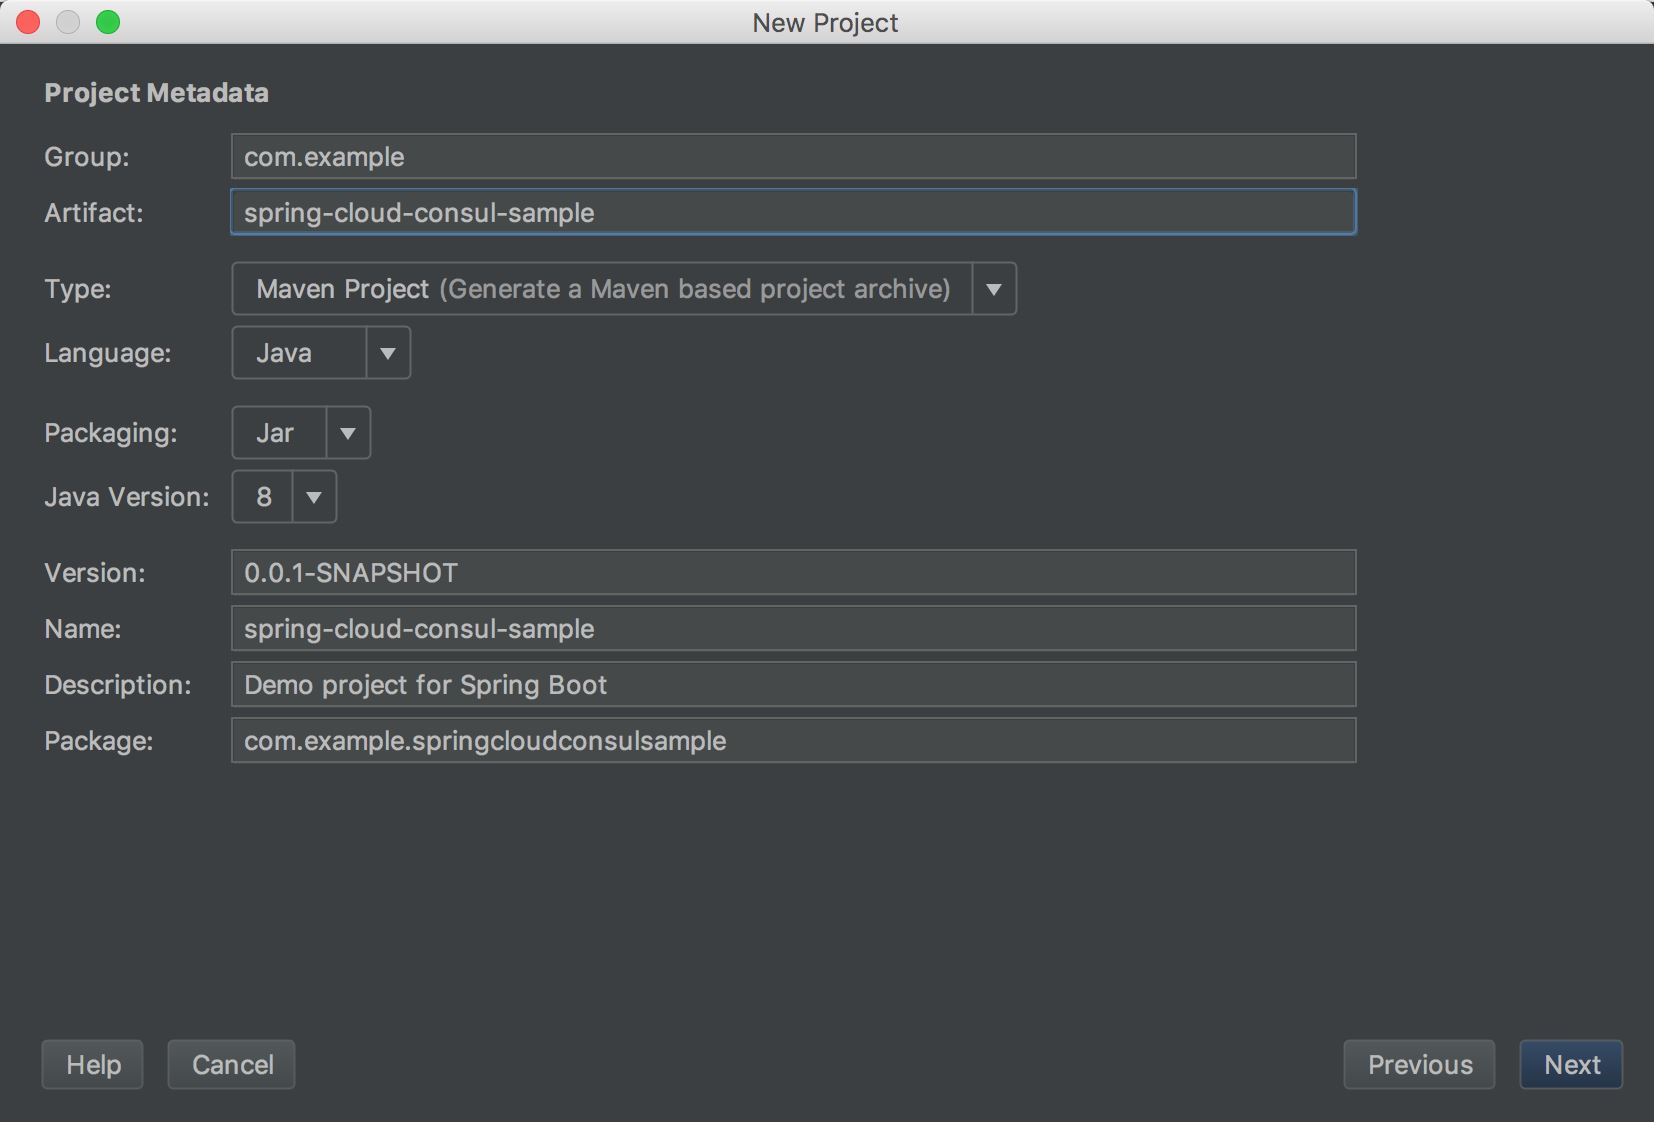Expand the Java Version dropdown arrow
This screenshot has height=1122, width=1654.
(x=314, y=498)
